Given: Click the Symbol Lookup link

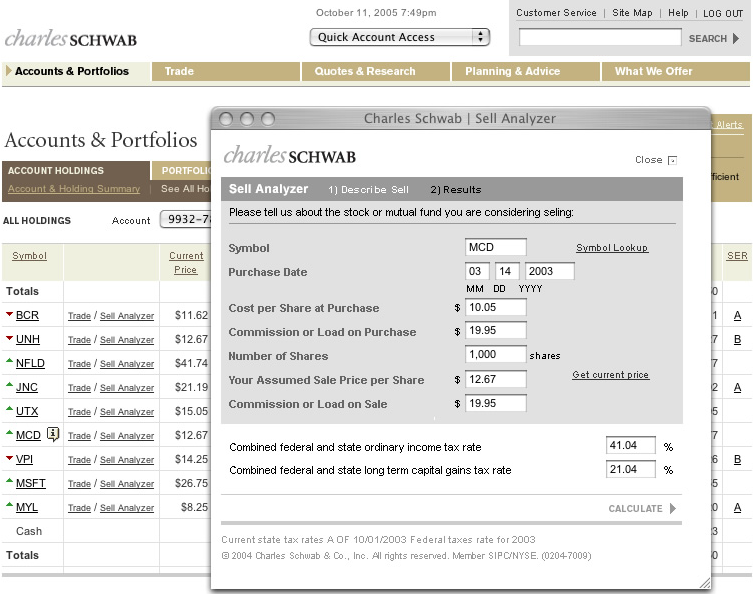Looking at the screenshot, I should (612, 248).
